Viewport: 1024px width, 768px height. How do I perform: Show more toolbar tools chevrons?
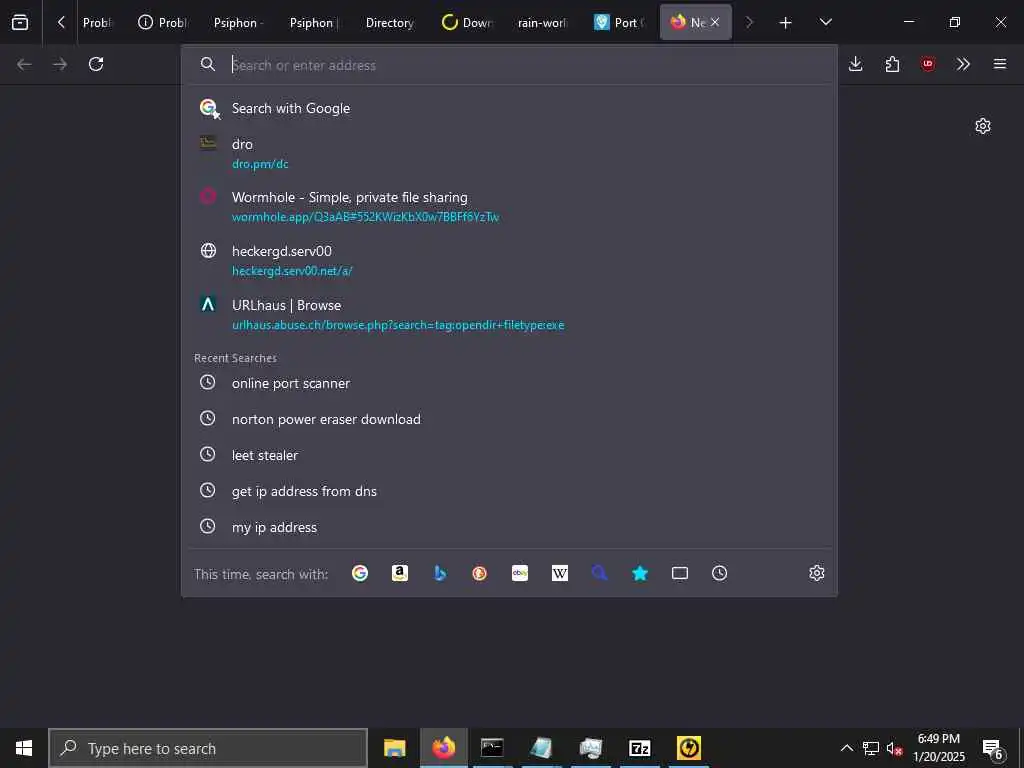963,64
